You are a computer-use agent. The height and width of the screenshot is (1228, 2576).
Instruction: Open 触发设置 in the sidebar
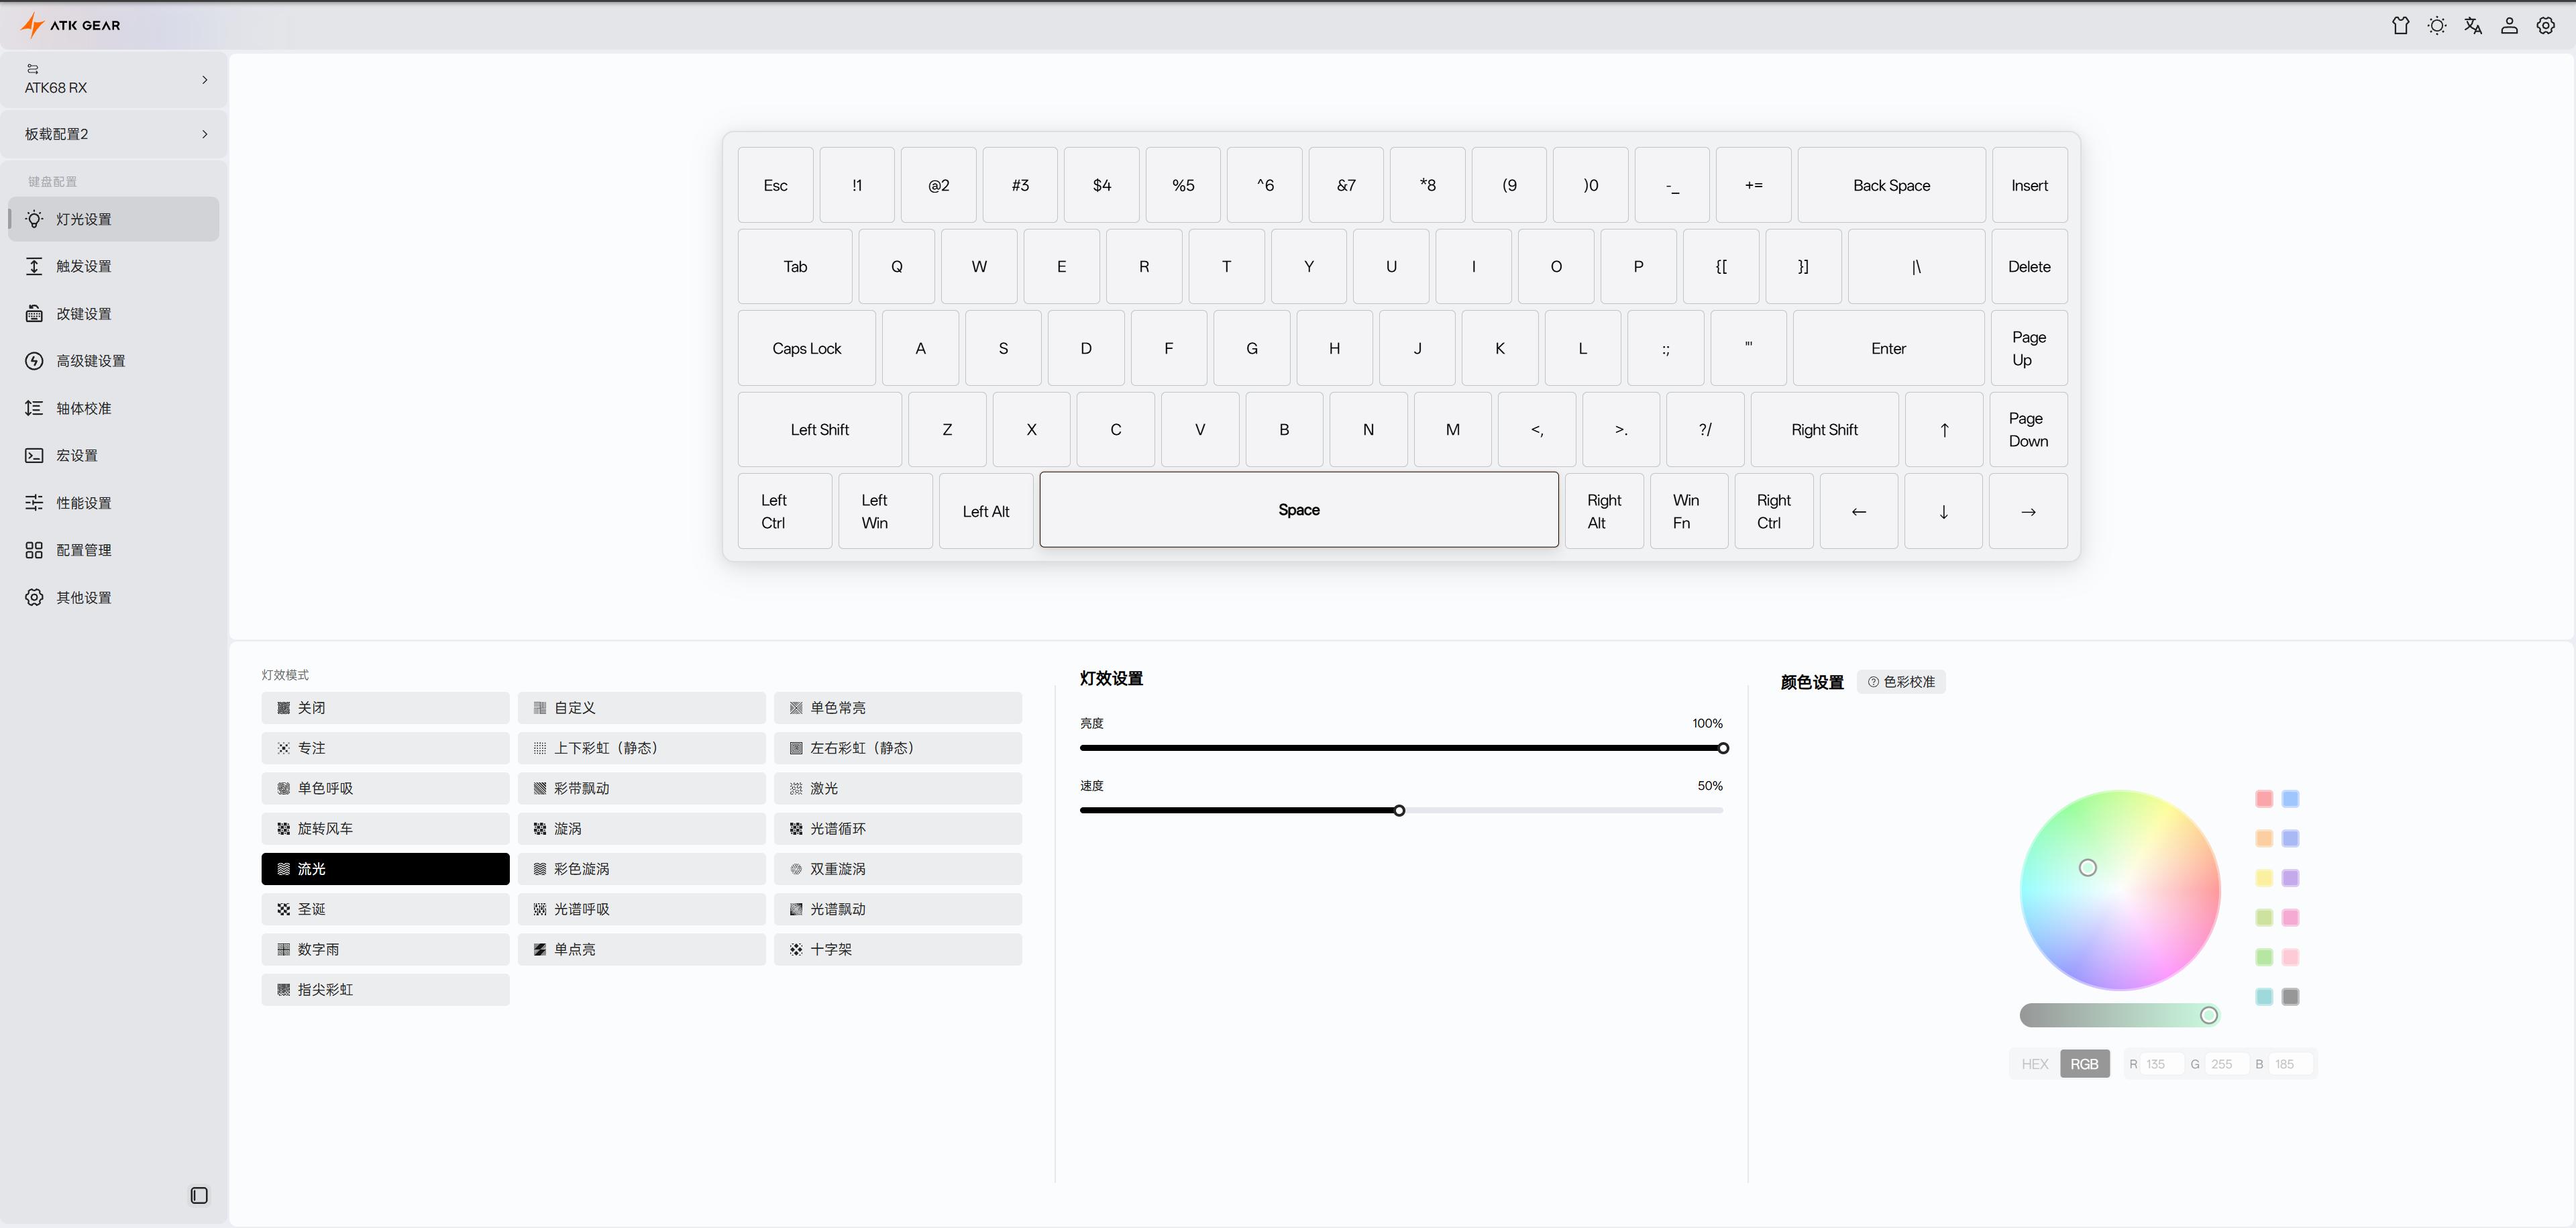pos(84,266)
